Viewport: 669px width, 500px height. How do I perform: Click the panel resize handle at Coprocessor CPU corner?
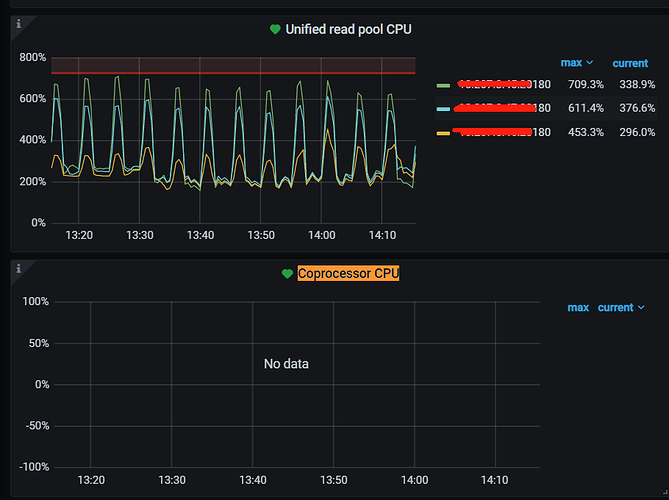click(666, 492)
